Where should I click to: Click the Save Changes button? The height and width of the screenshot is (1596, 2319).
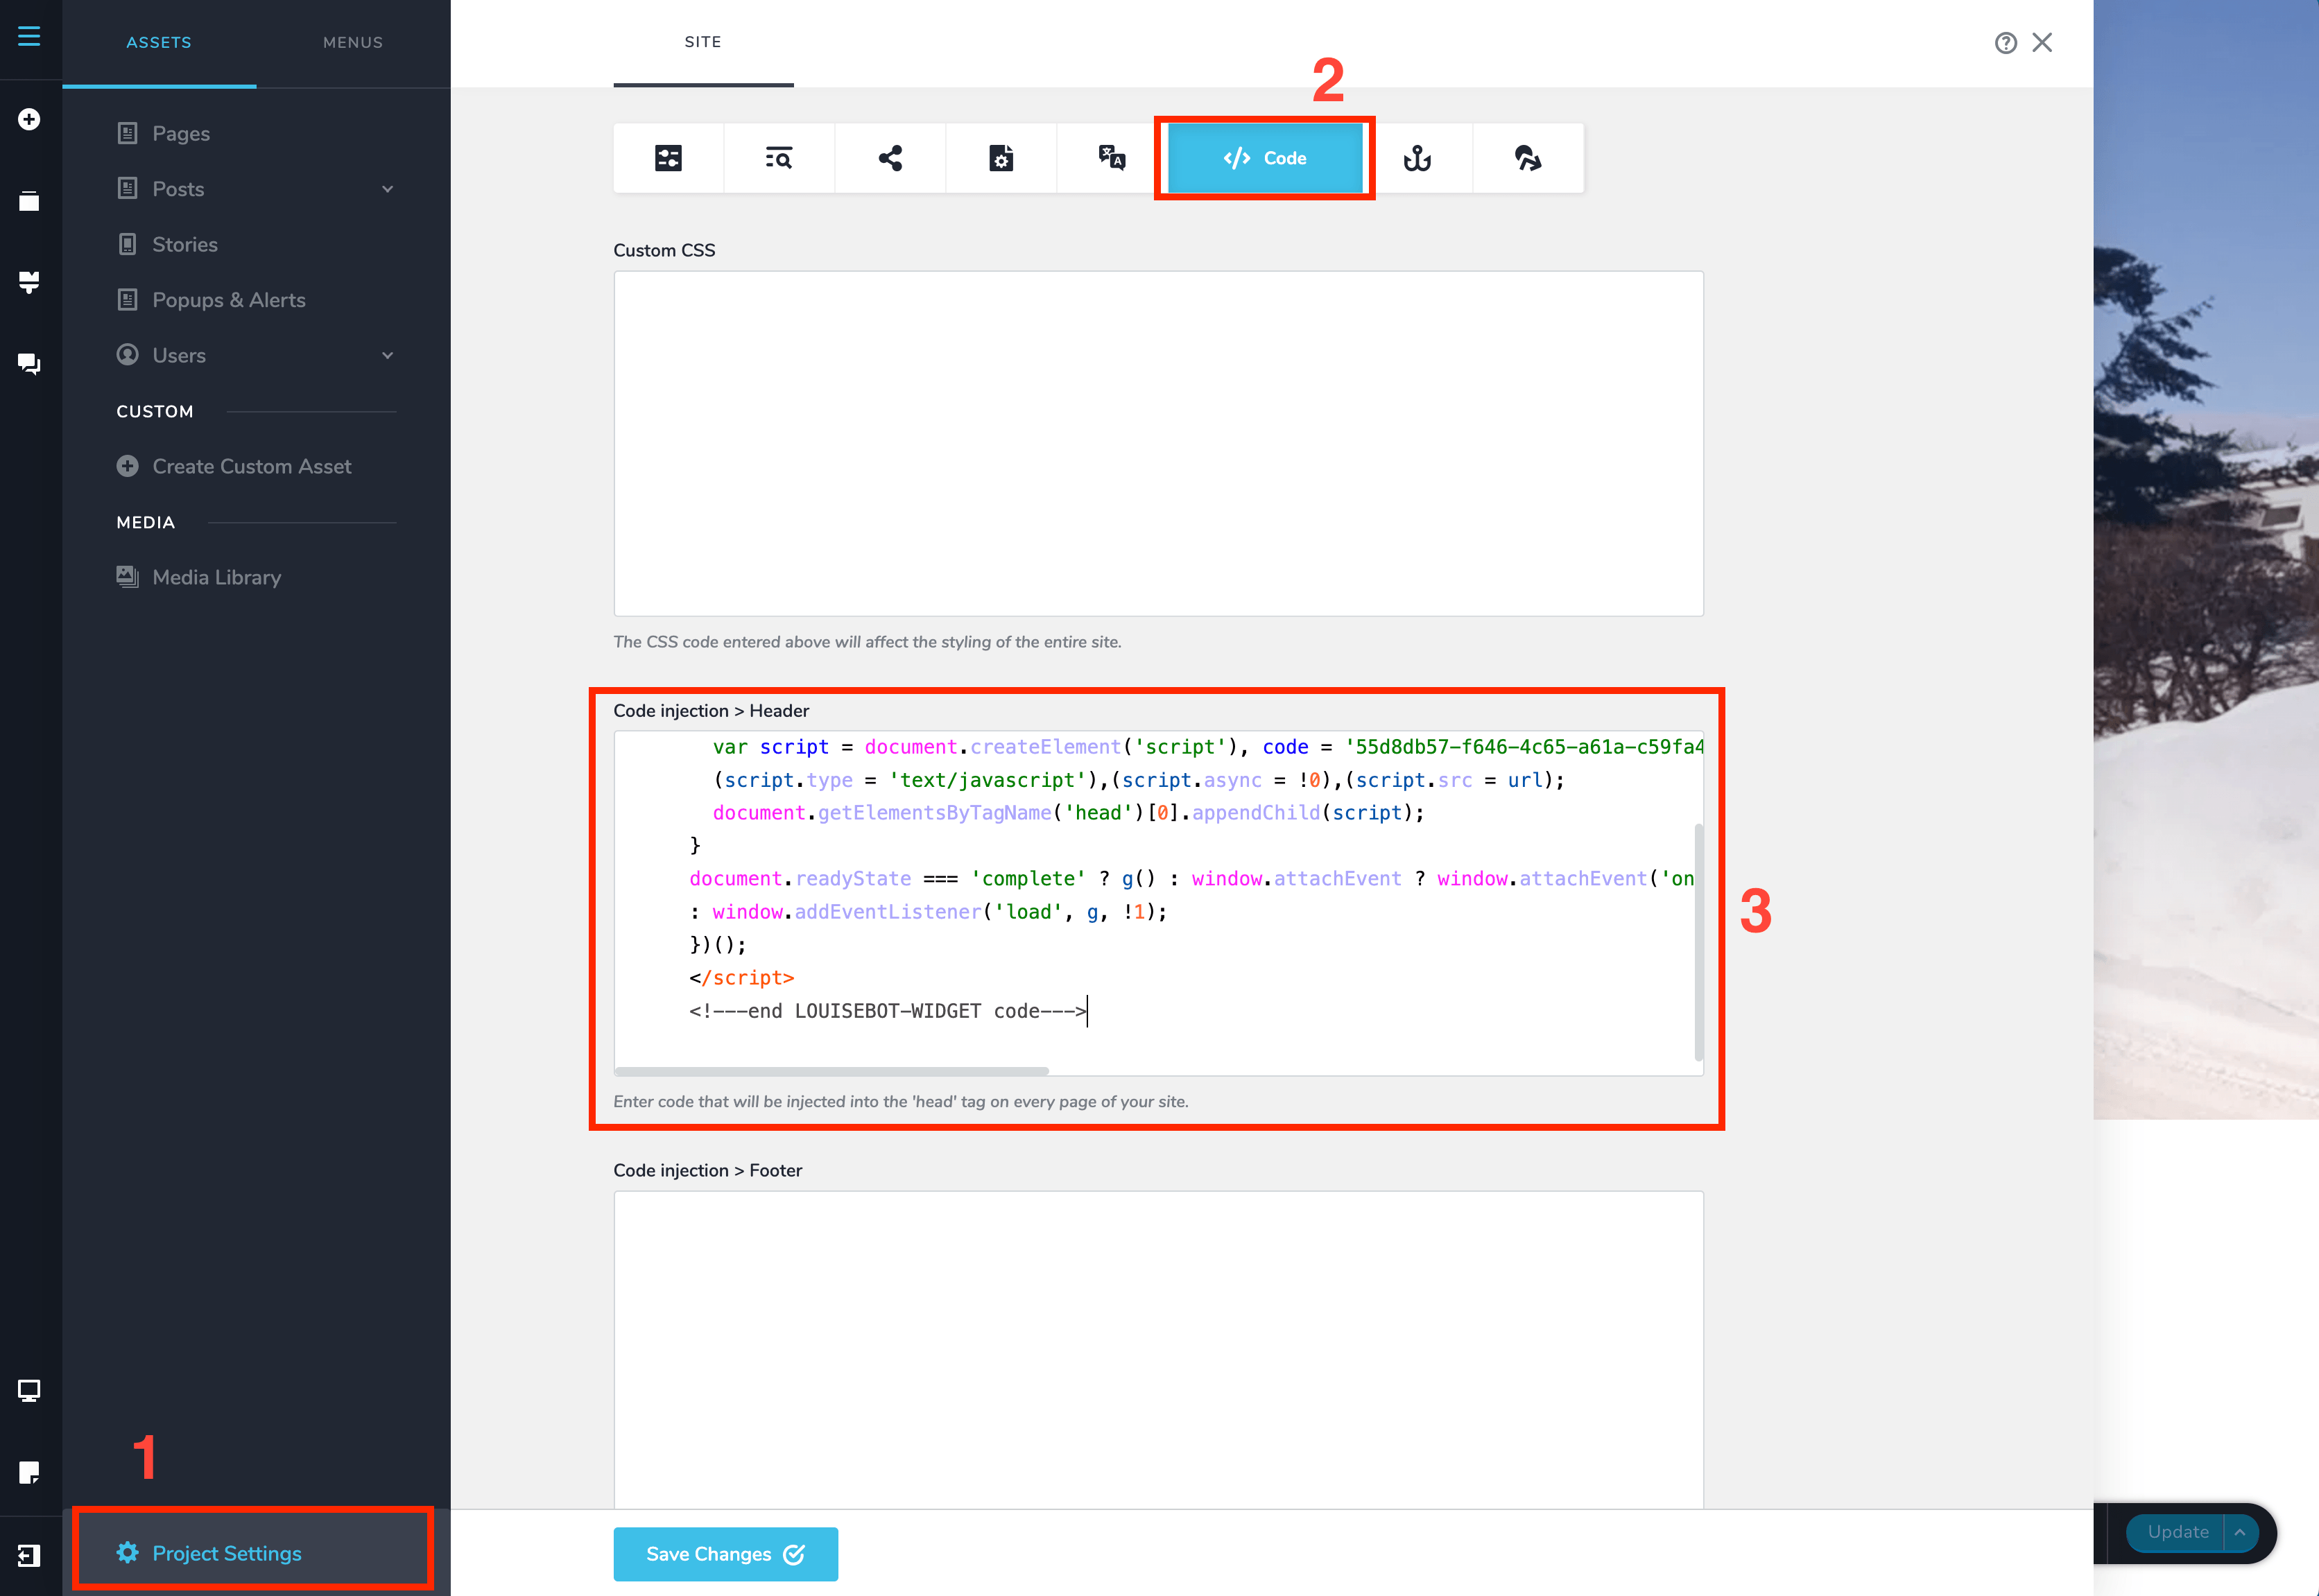pos(726,1554)
